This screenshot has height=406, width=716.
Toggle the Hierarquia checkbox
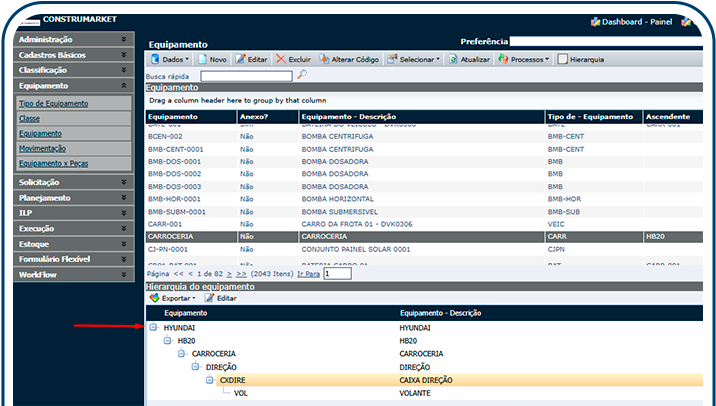(563, 59)
